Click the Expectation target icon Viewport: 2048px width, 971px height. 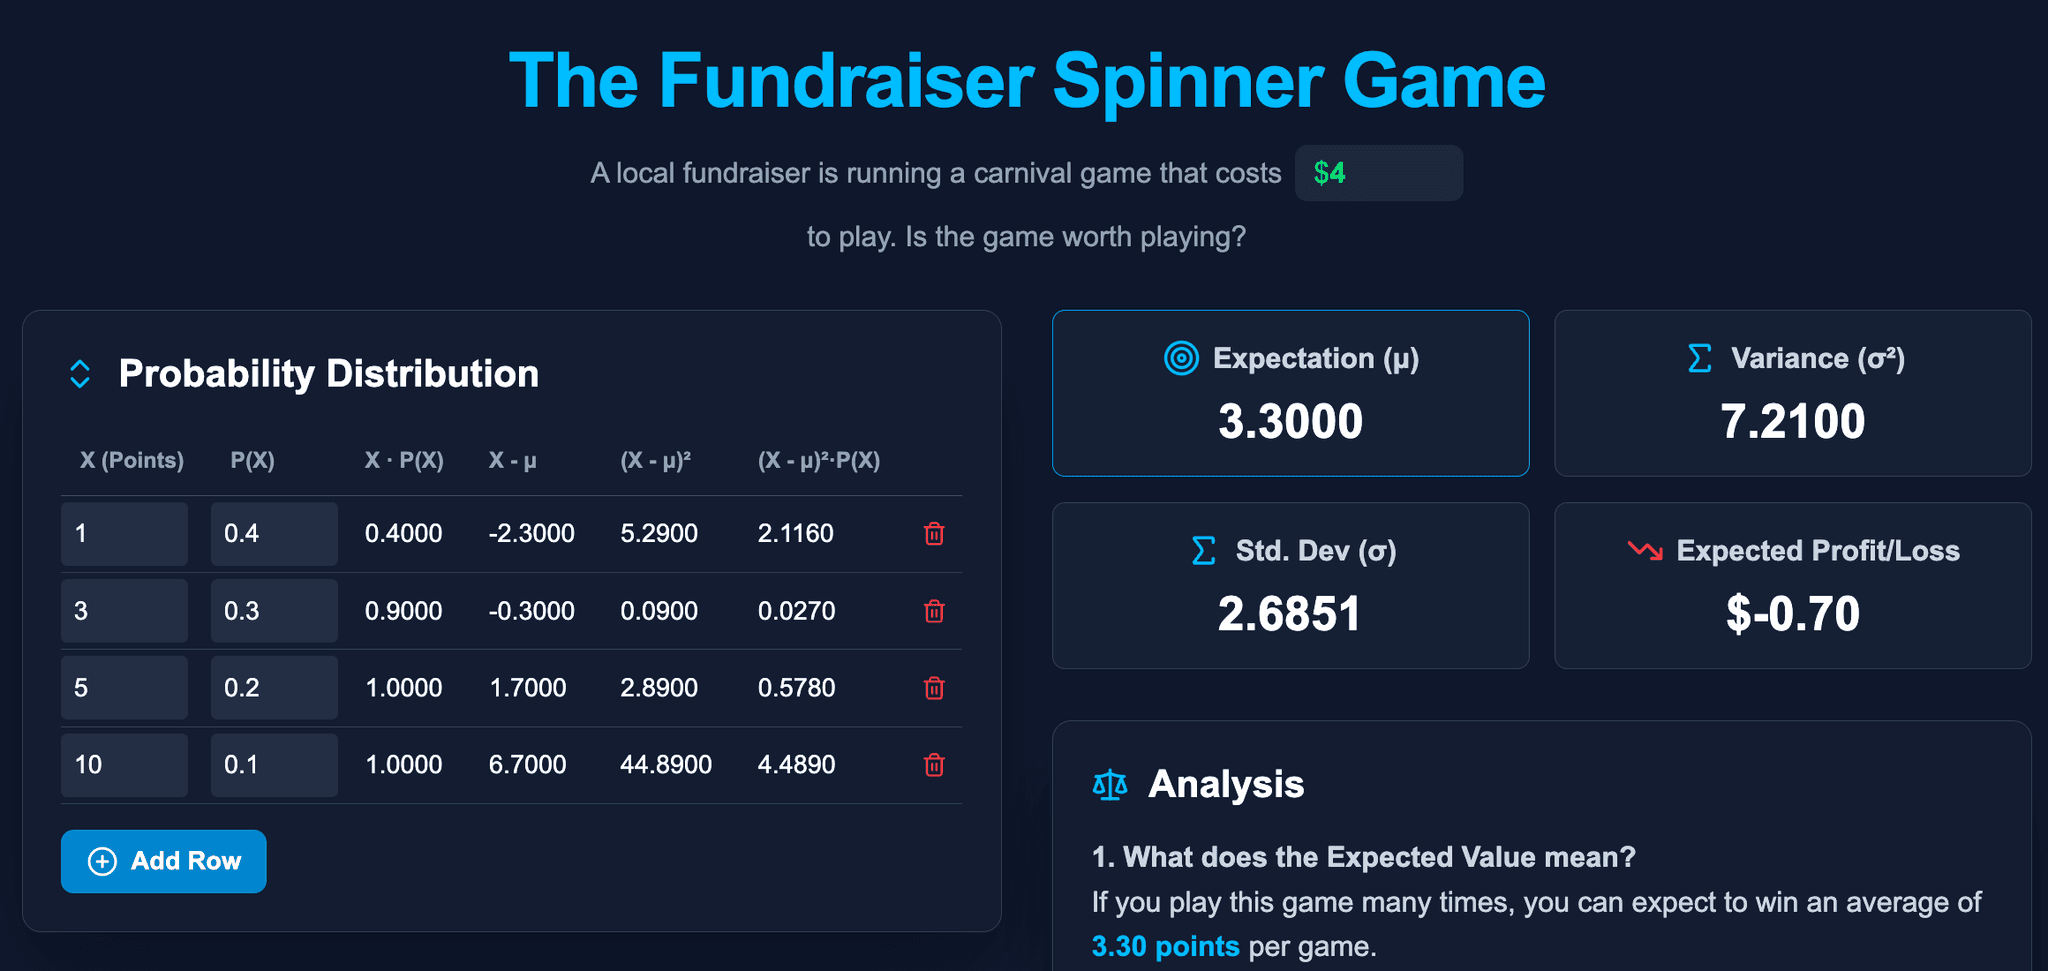(1181, 358)
